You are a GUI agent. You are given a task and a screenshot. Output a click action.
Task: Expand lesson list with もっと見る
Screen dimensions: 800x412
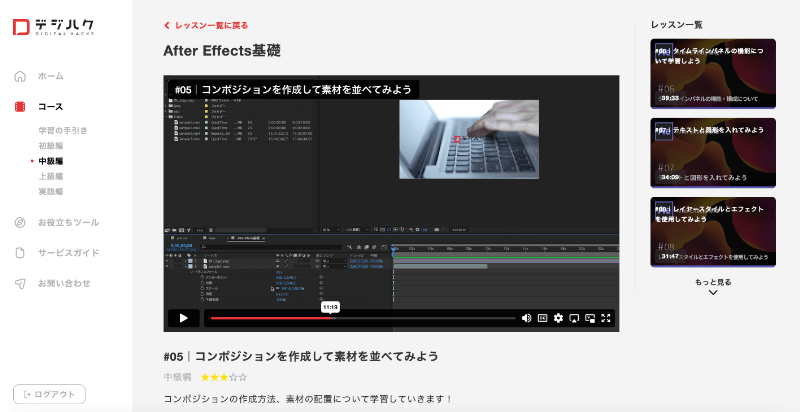[x=712, y=287]
